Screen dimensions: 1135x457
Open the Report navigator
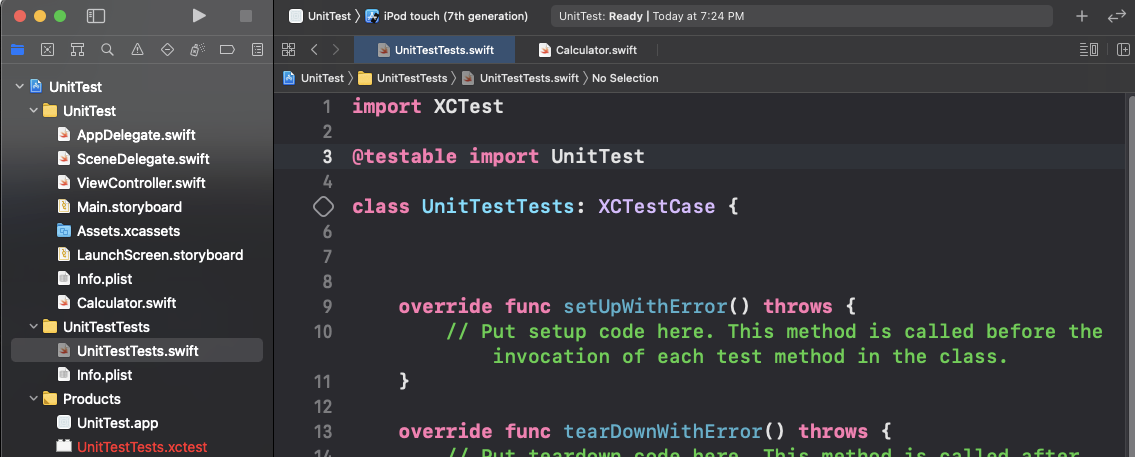(x=257, y=50)
